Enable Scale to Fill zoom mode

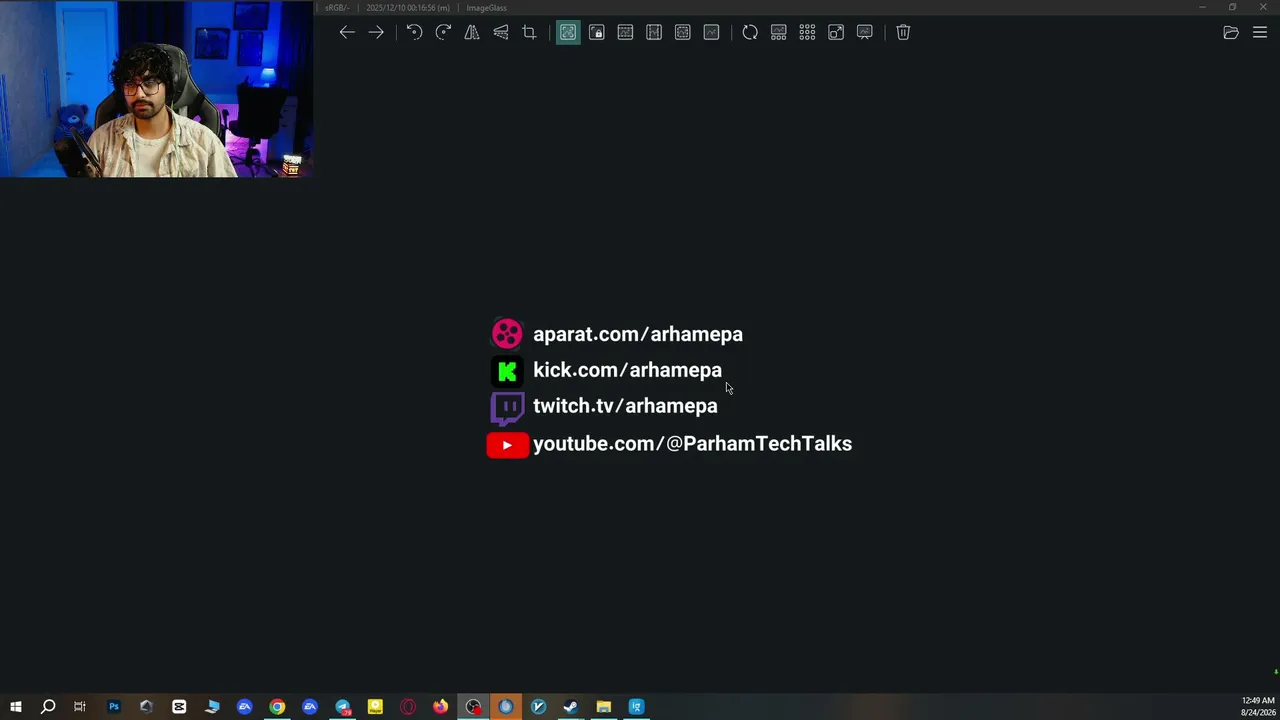[711, 32]
